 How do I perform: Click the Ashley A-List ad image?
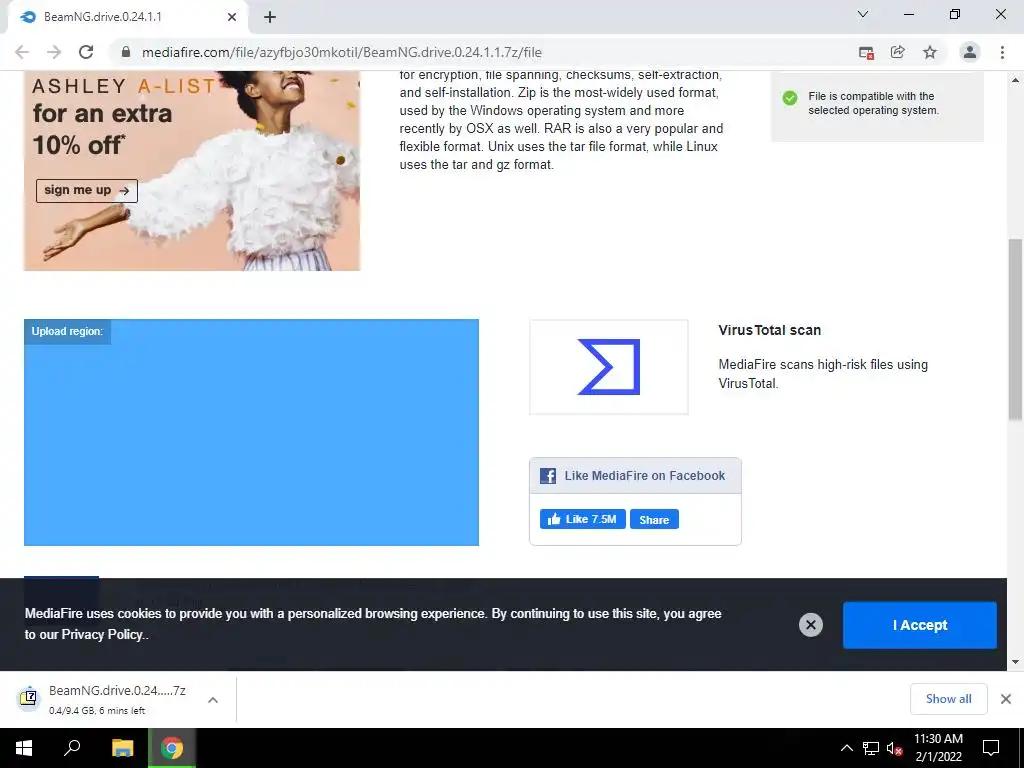point(192,170)
